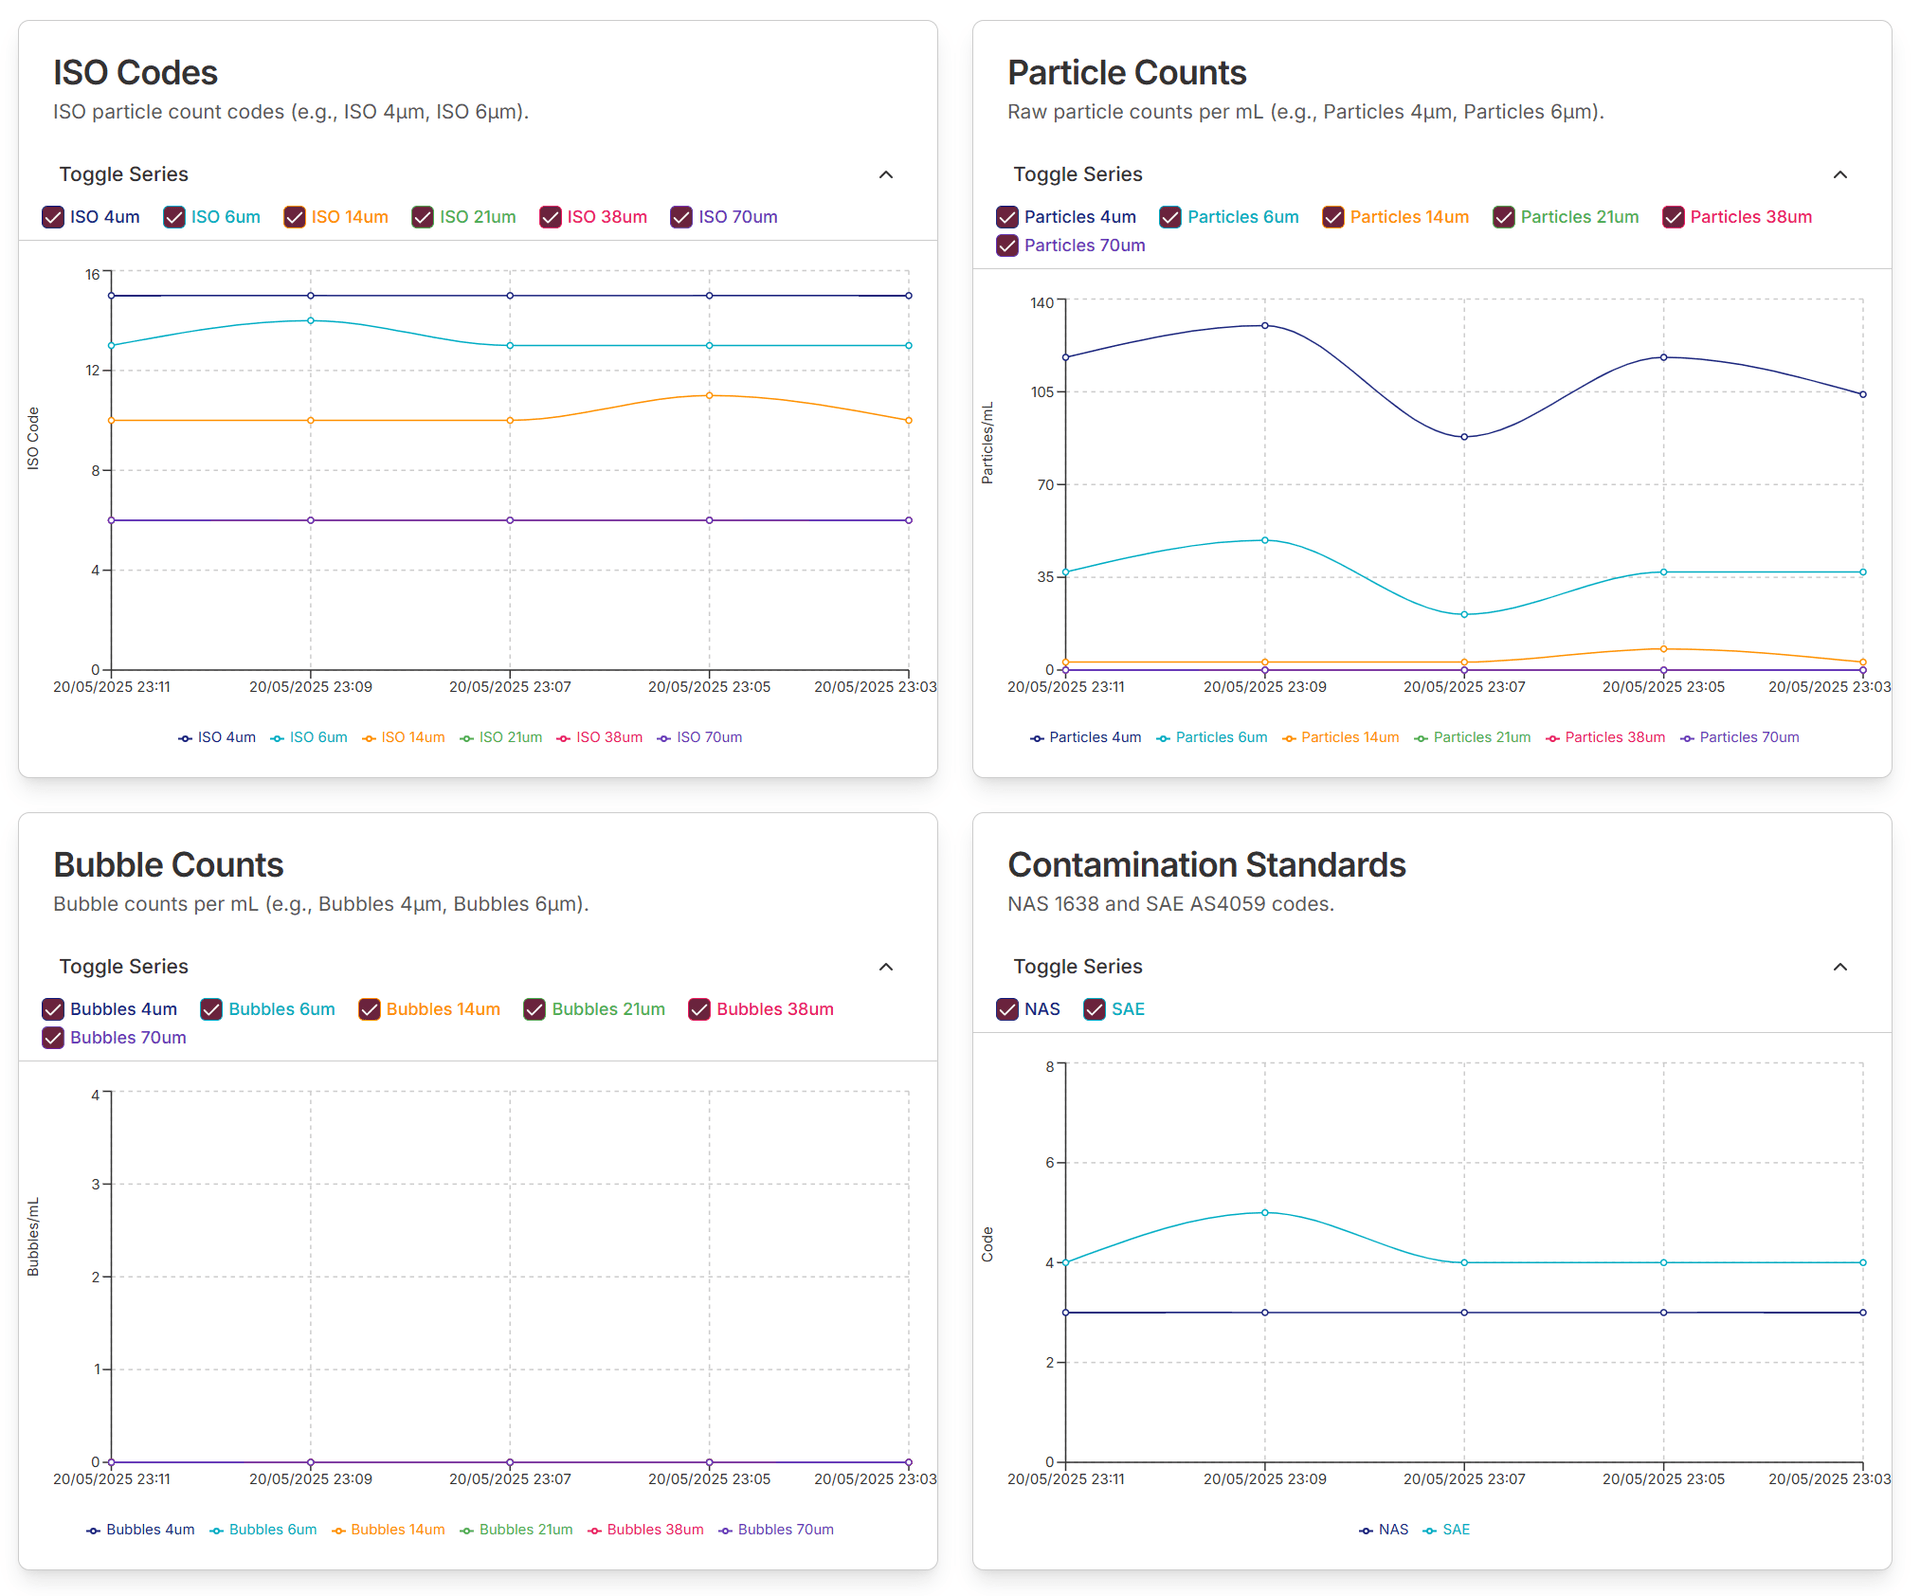Collapse the ISO Codes Toggle Series section

point(886,174)
